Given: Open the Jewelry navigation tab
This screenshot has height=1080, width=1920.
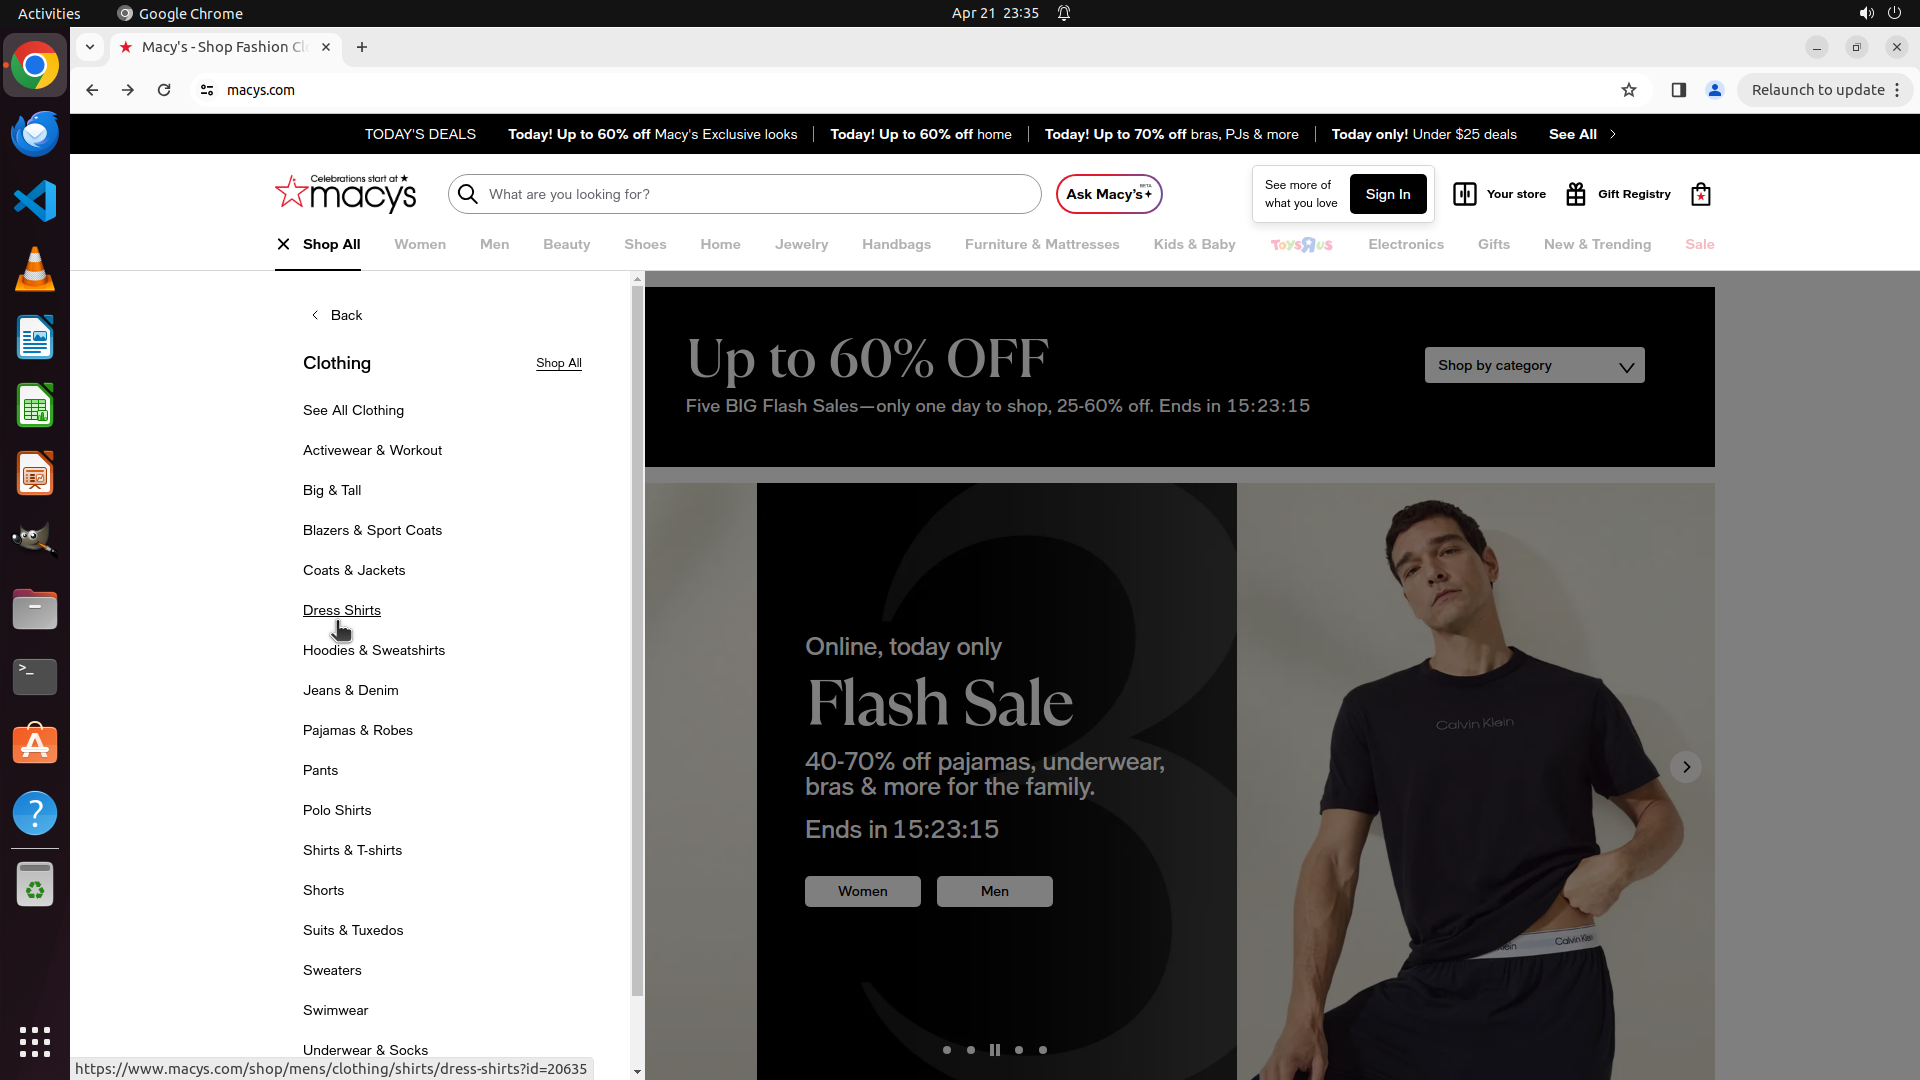Looking at the screenshot, I should [801, 244].
